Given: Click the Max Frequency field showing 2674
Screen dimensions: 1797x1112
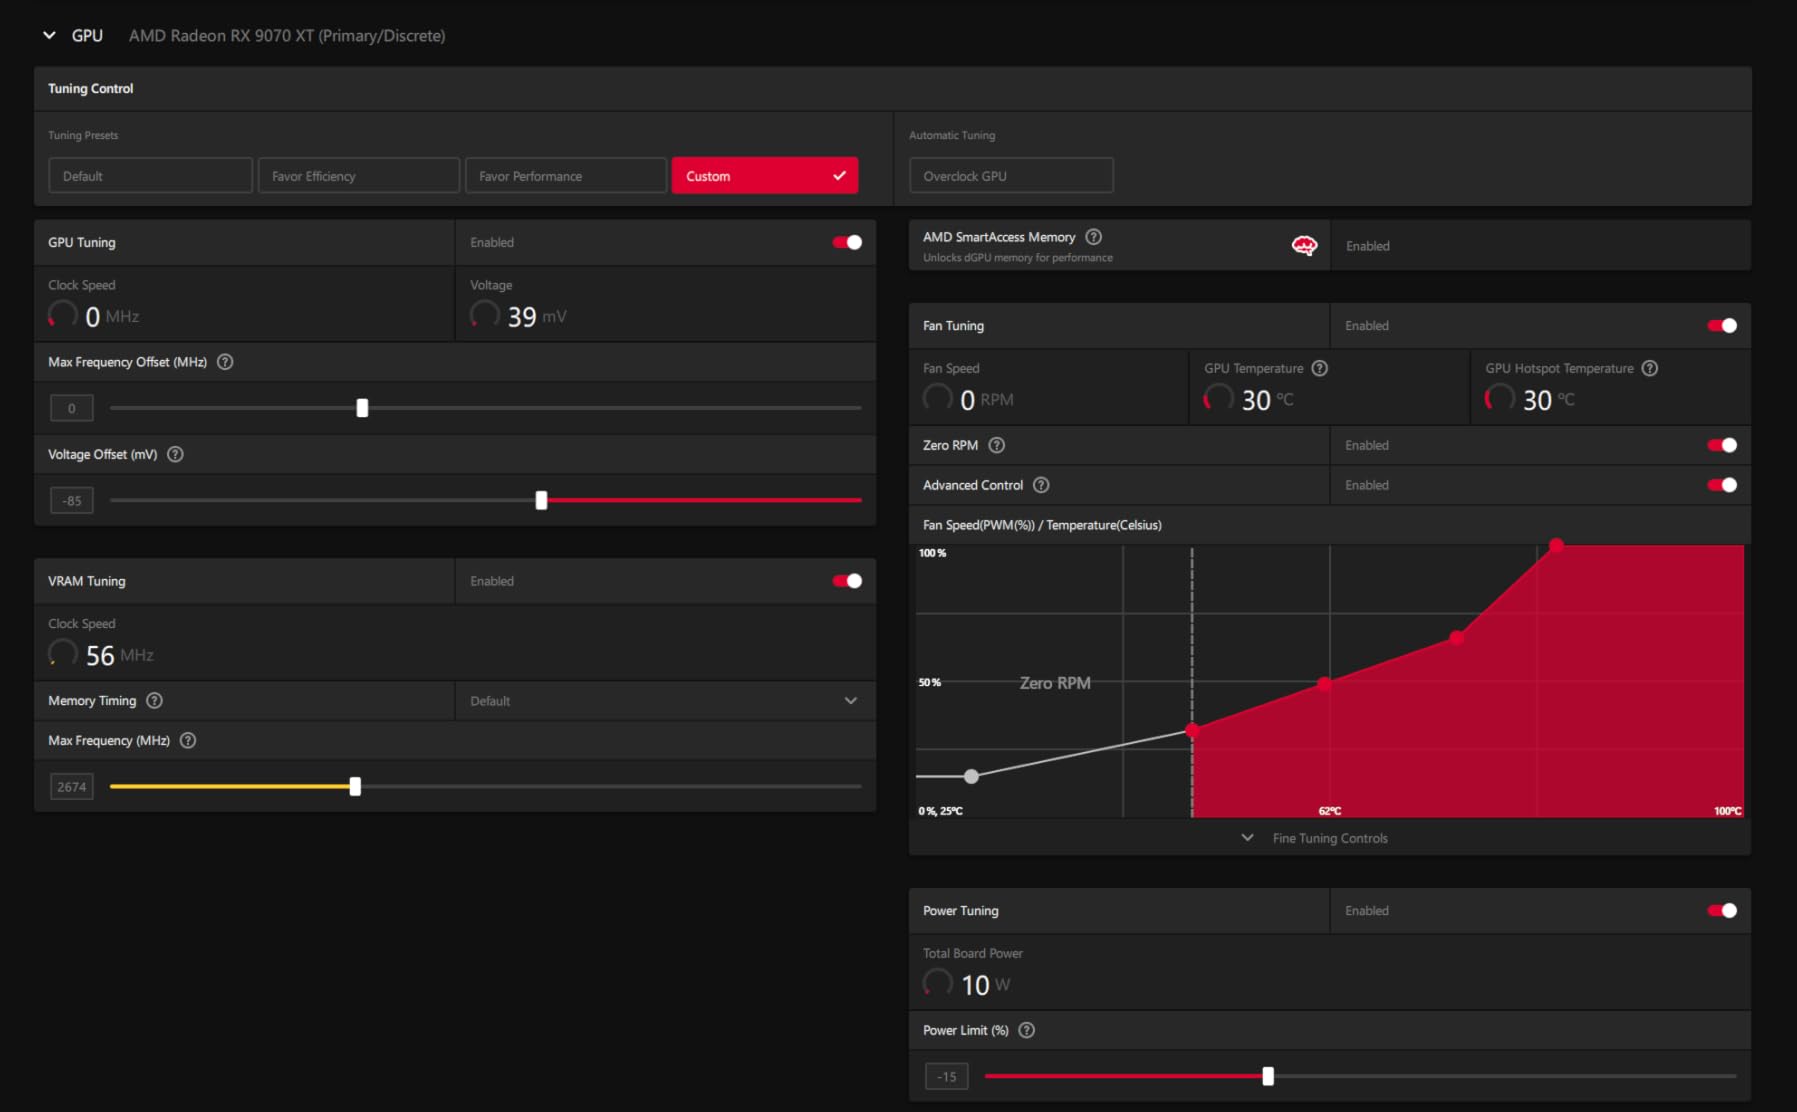Looking at the screenshot, I should point(72,787).
